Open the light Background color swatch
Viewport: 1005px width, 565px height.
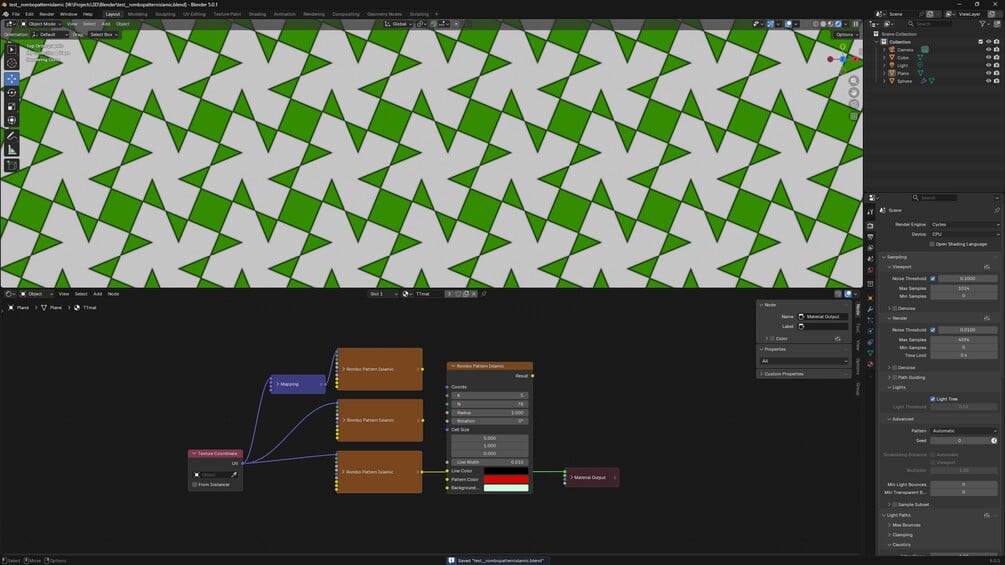click(506, 488)
